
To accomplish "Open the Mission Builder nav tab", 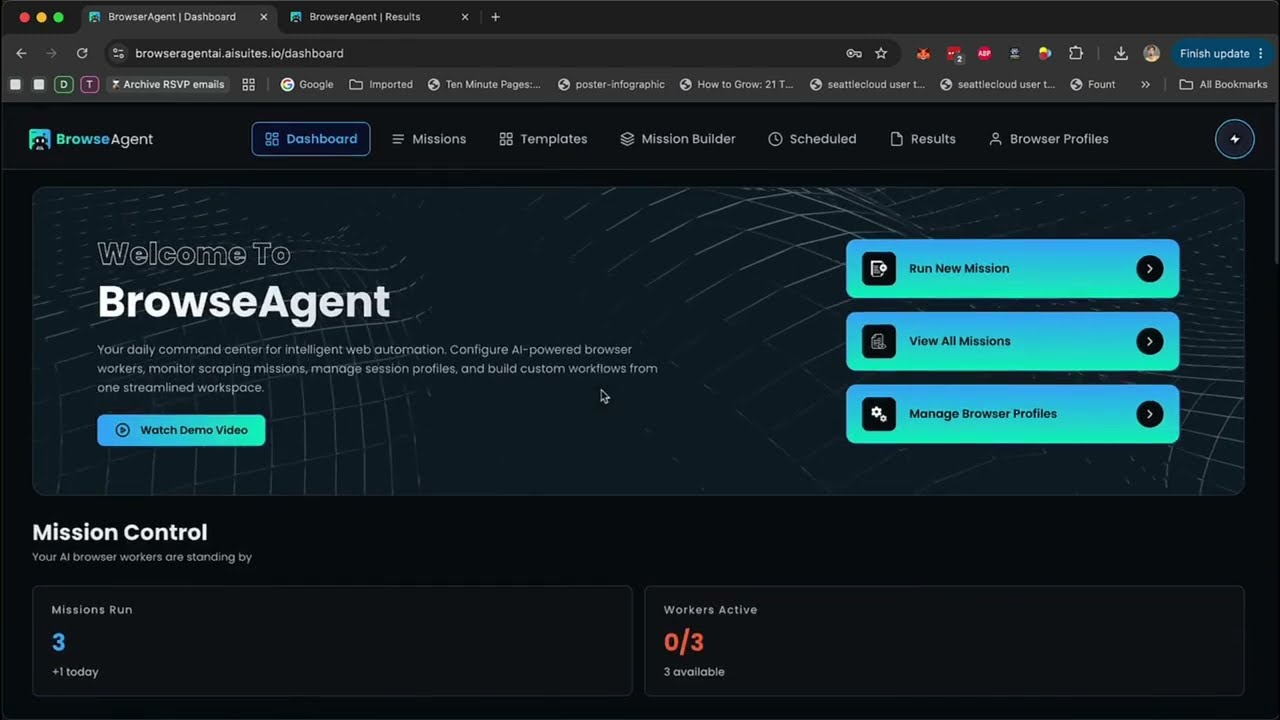I will (678, 139).
